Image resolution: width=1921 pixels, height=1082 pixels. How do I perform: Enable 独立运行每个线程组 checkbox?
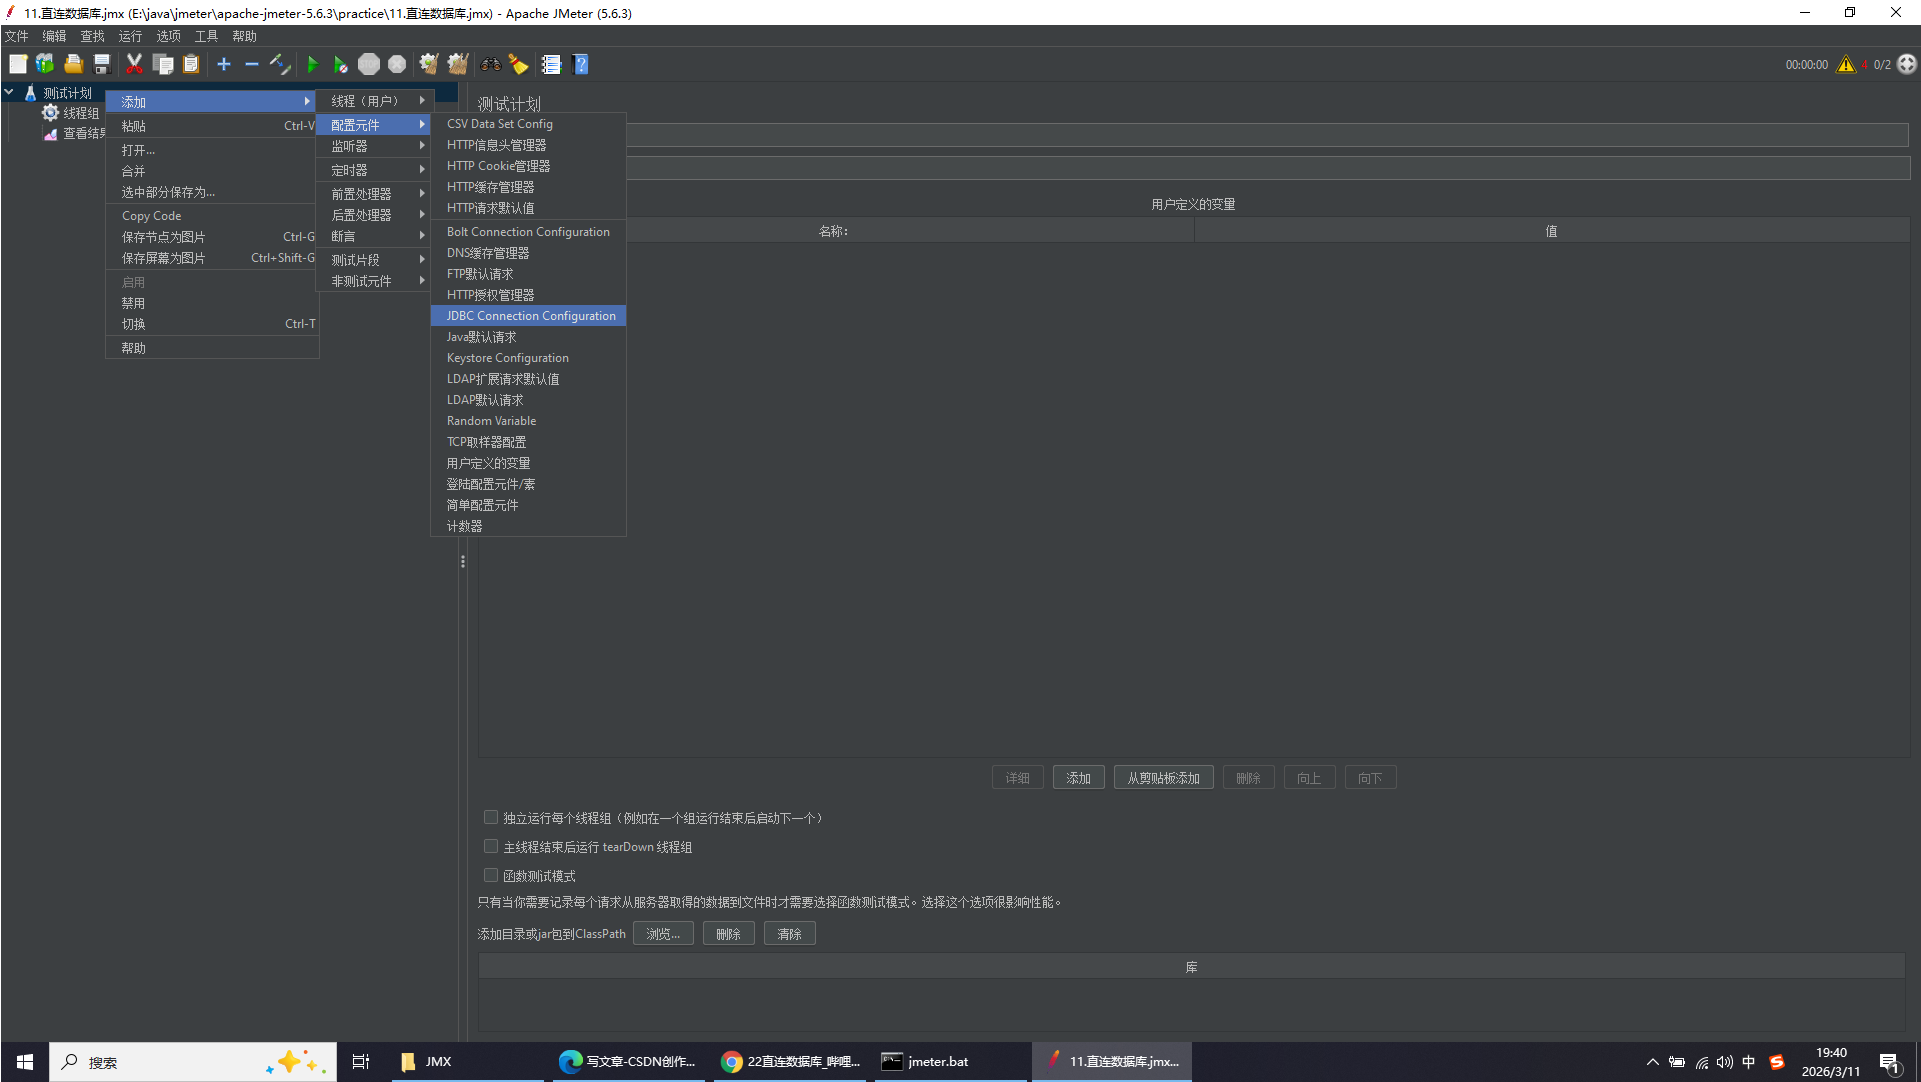(x=491, y=818)
